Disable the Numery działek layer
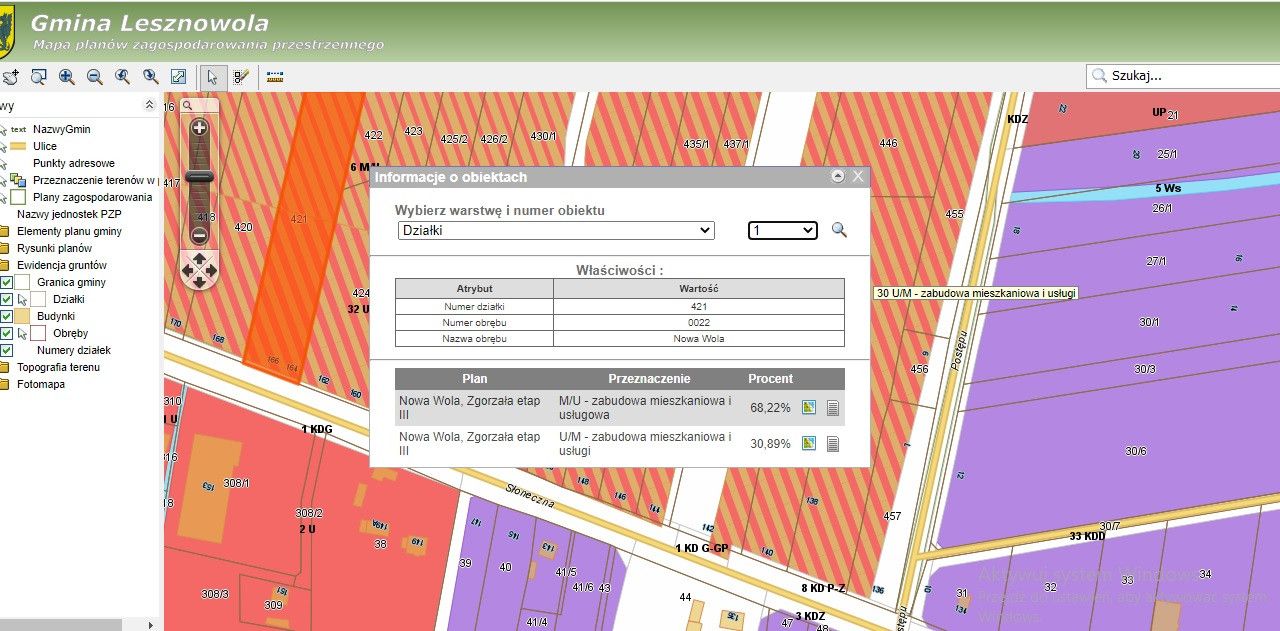 tap(7, 351)
